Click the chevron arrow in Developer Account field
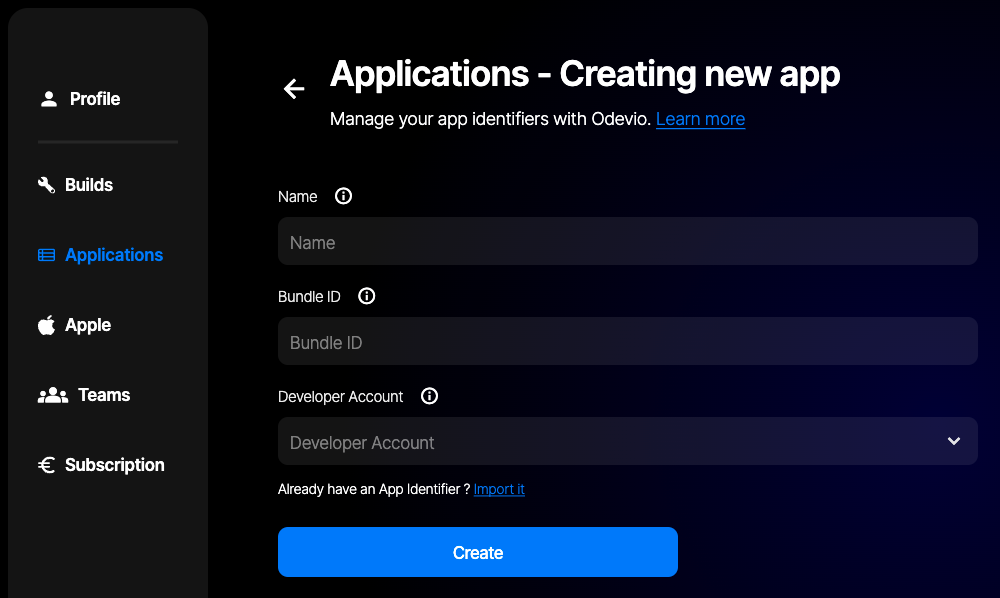 coord(953,441)
